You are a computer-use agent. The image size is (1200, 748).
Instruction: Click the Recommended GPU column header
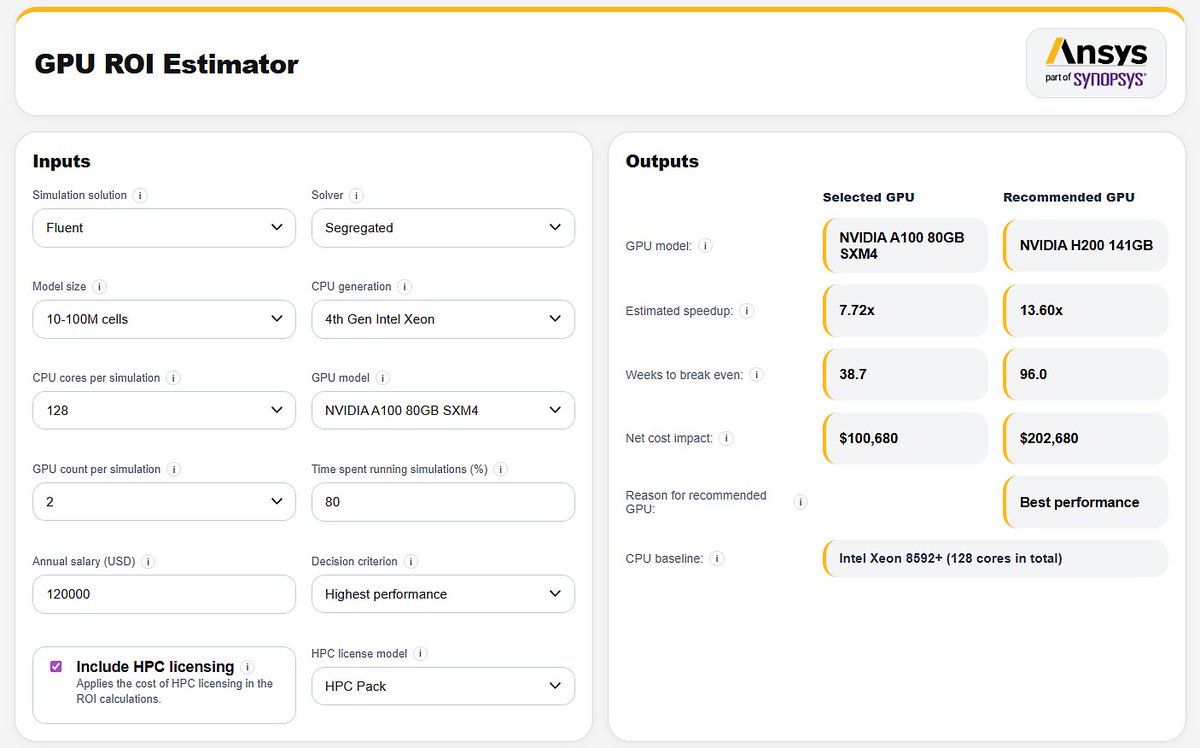pyautogui.click(x=1069, y=197)
